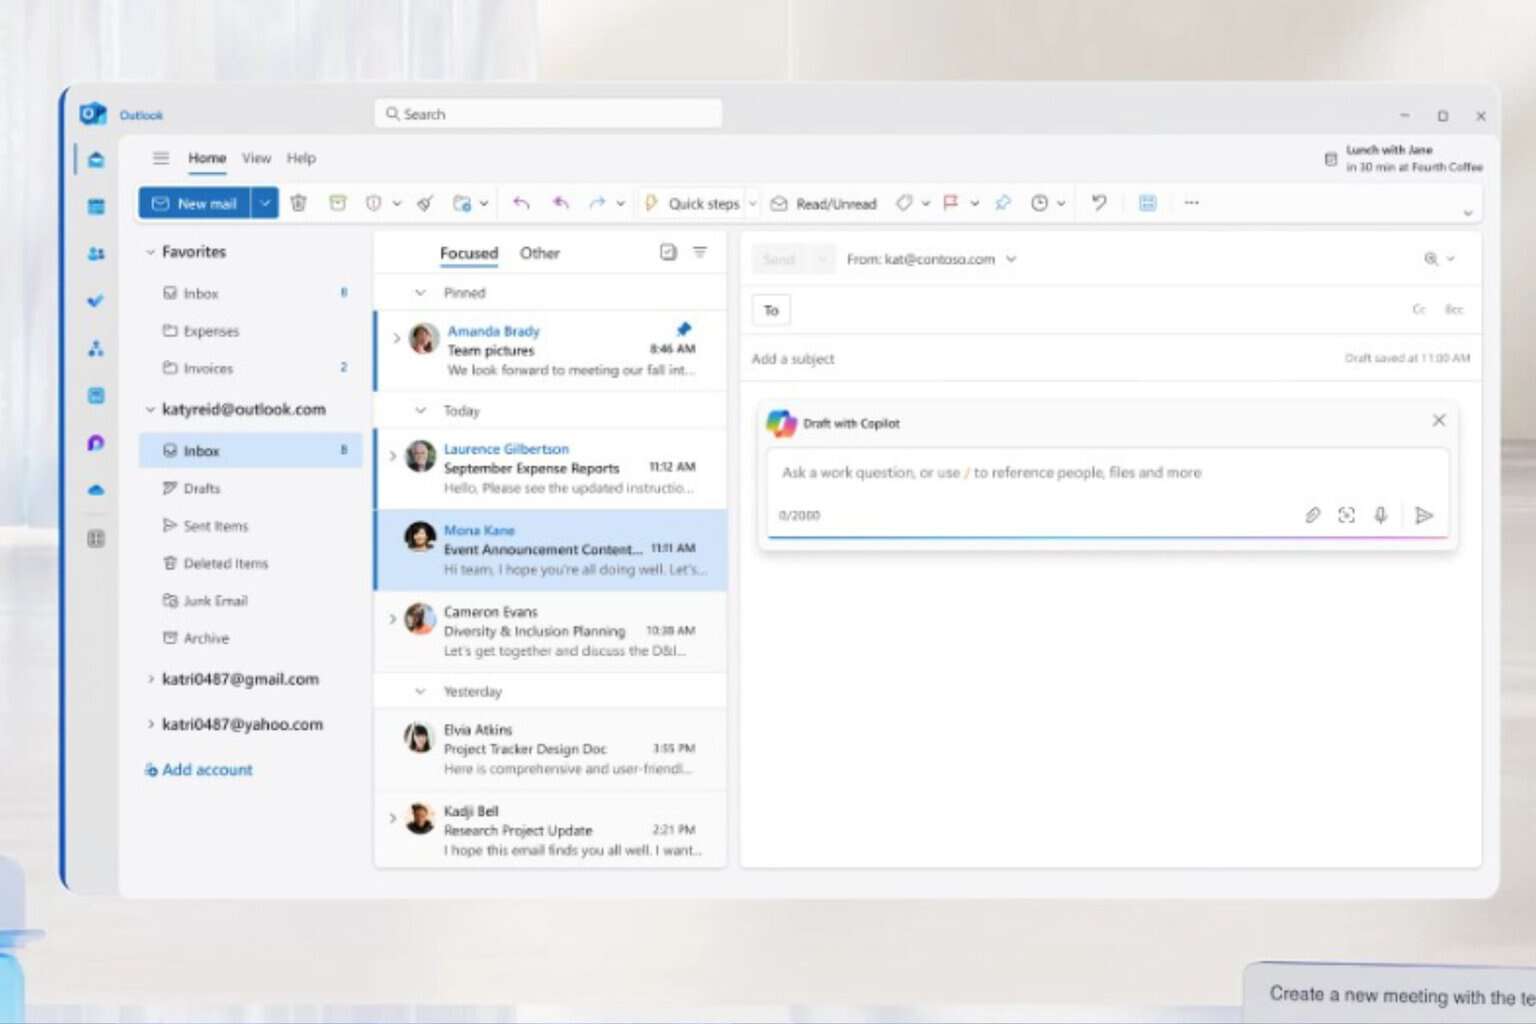Image resolution: width=1536 pixels, height=1024 pixels.
Task: Click the Sweep broom icon
Action: (x=425, y=203)
